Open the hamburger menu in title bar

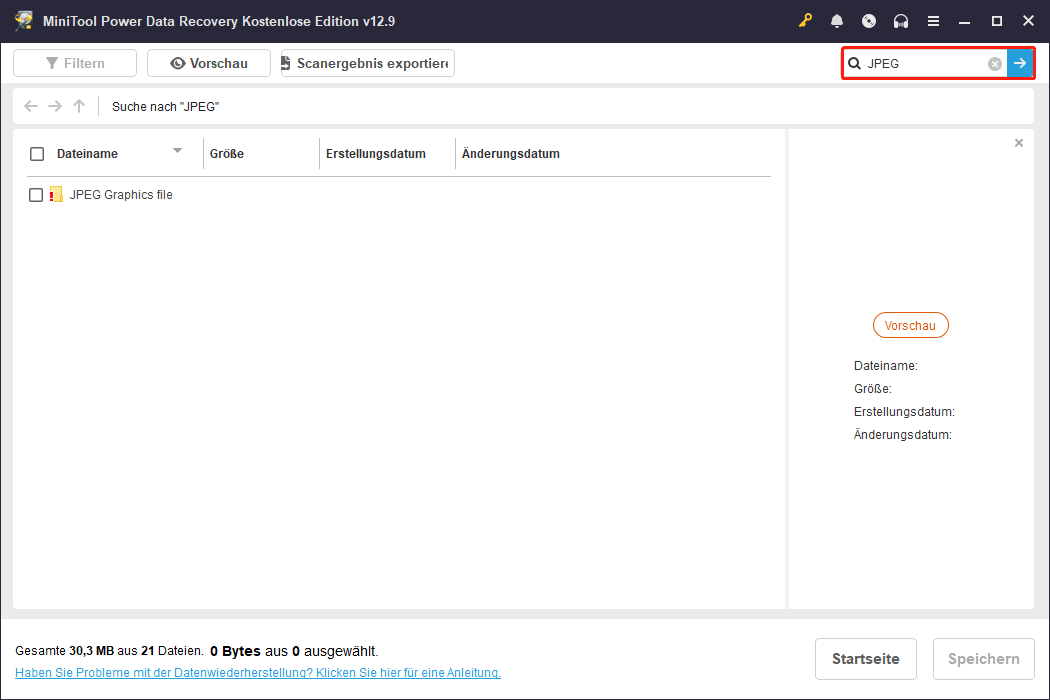pyautogui.click(x=933, y=21)
